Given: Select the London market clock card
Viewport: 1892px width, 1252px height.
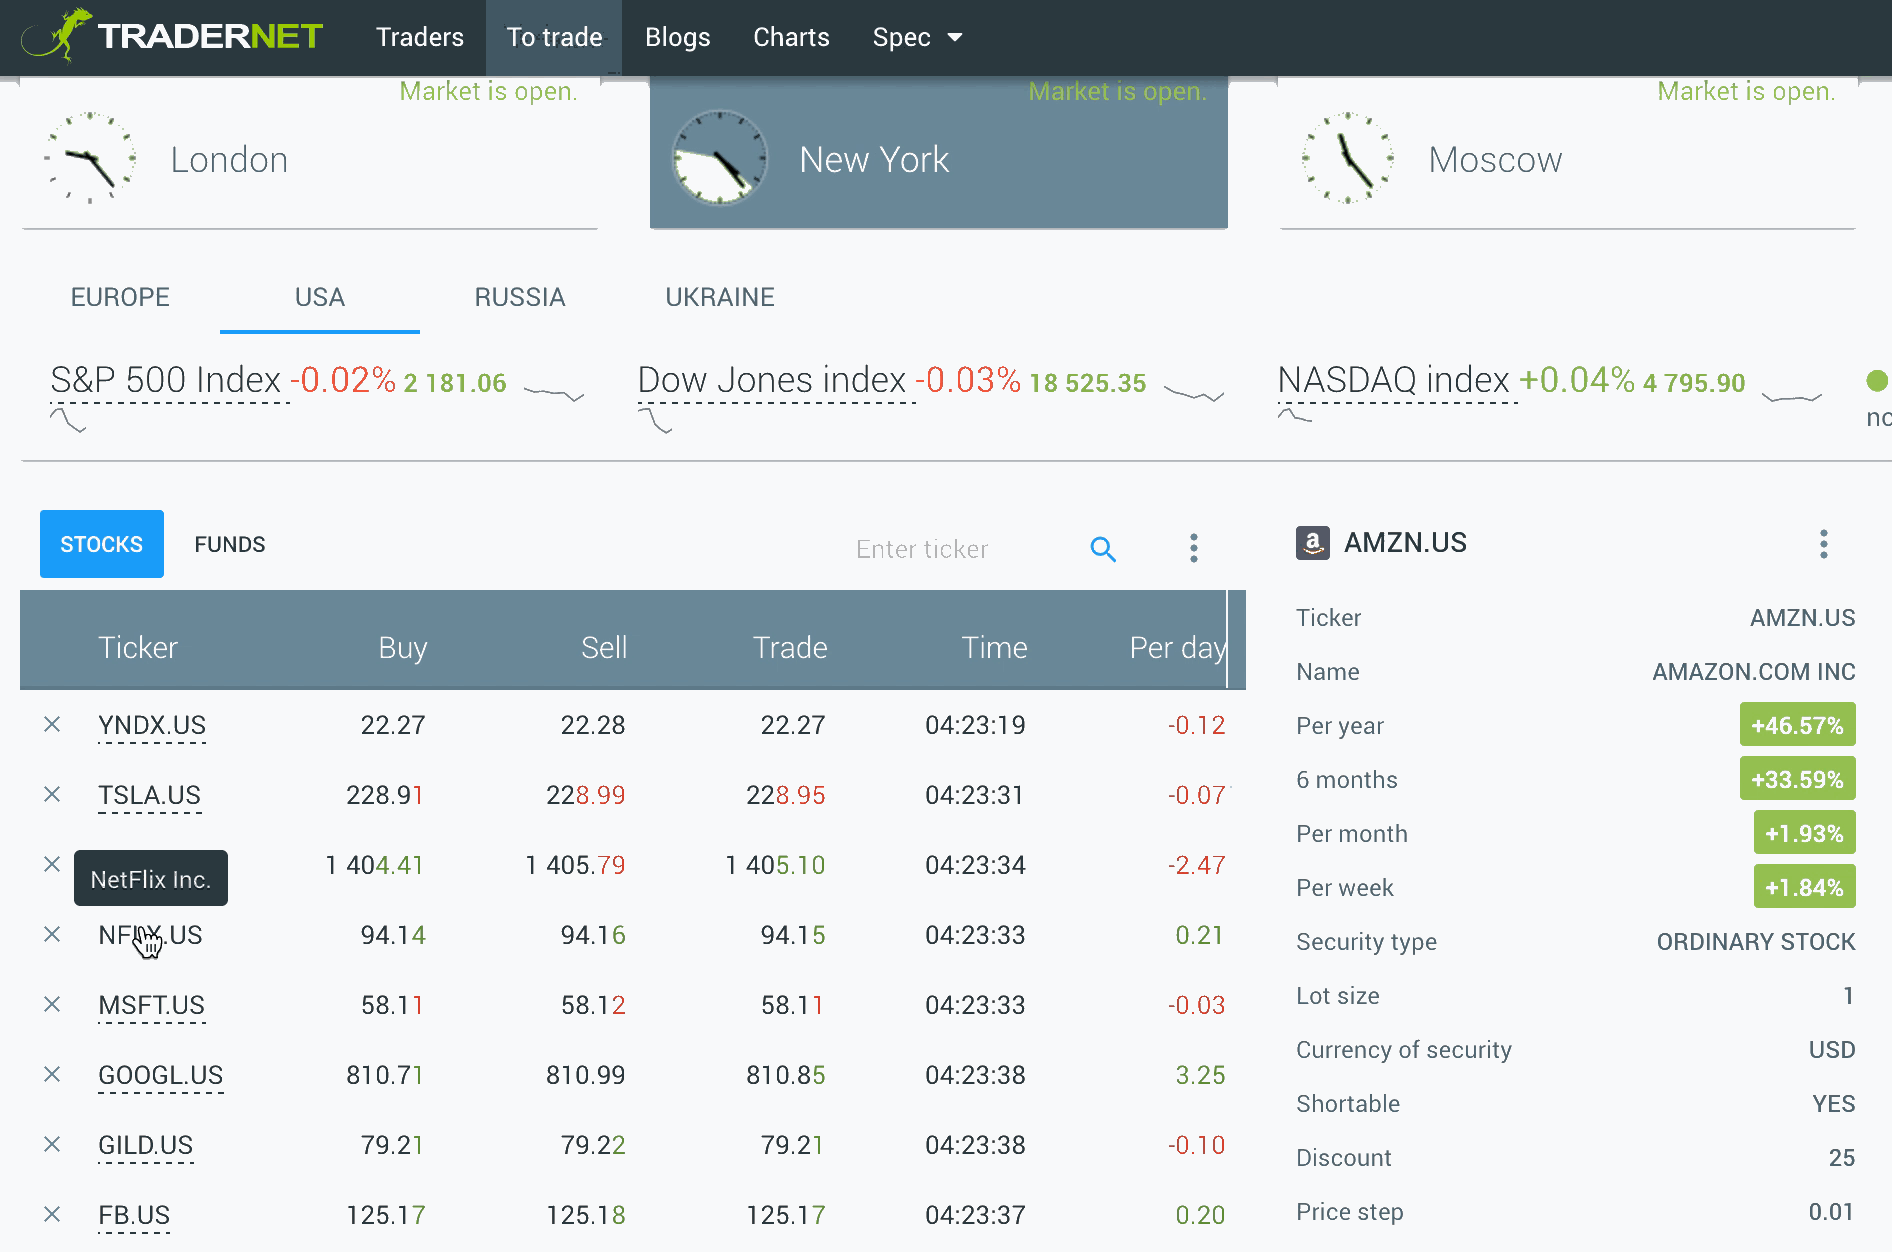Looking at the screenshot, I should 310,153.
